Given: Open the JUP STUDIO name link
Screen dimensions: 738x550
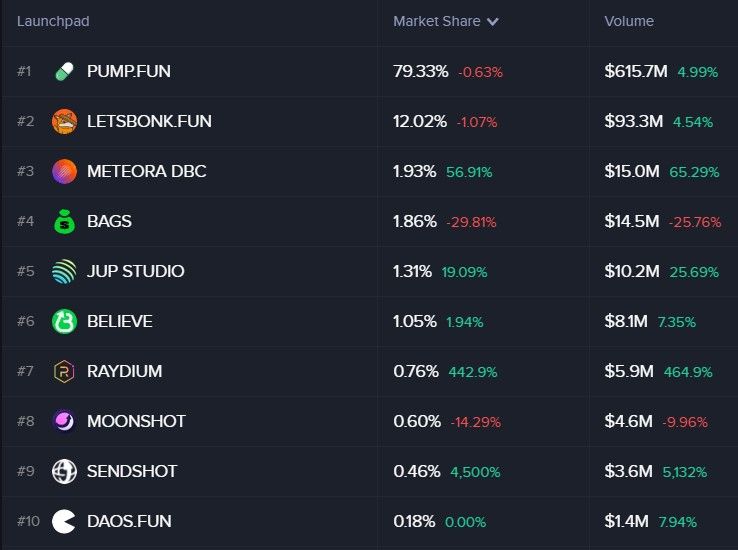Looking at the screenshot, I should tap(135, 271).
